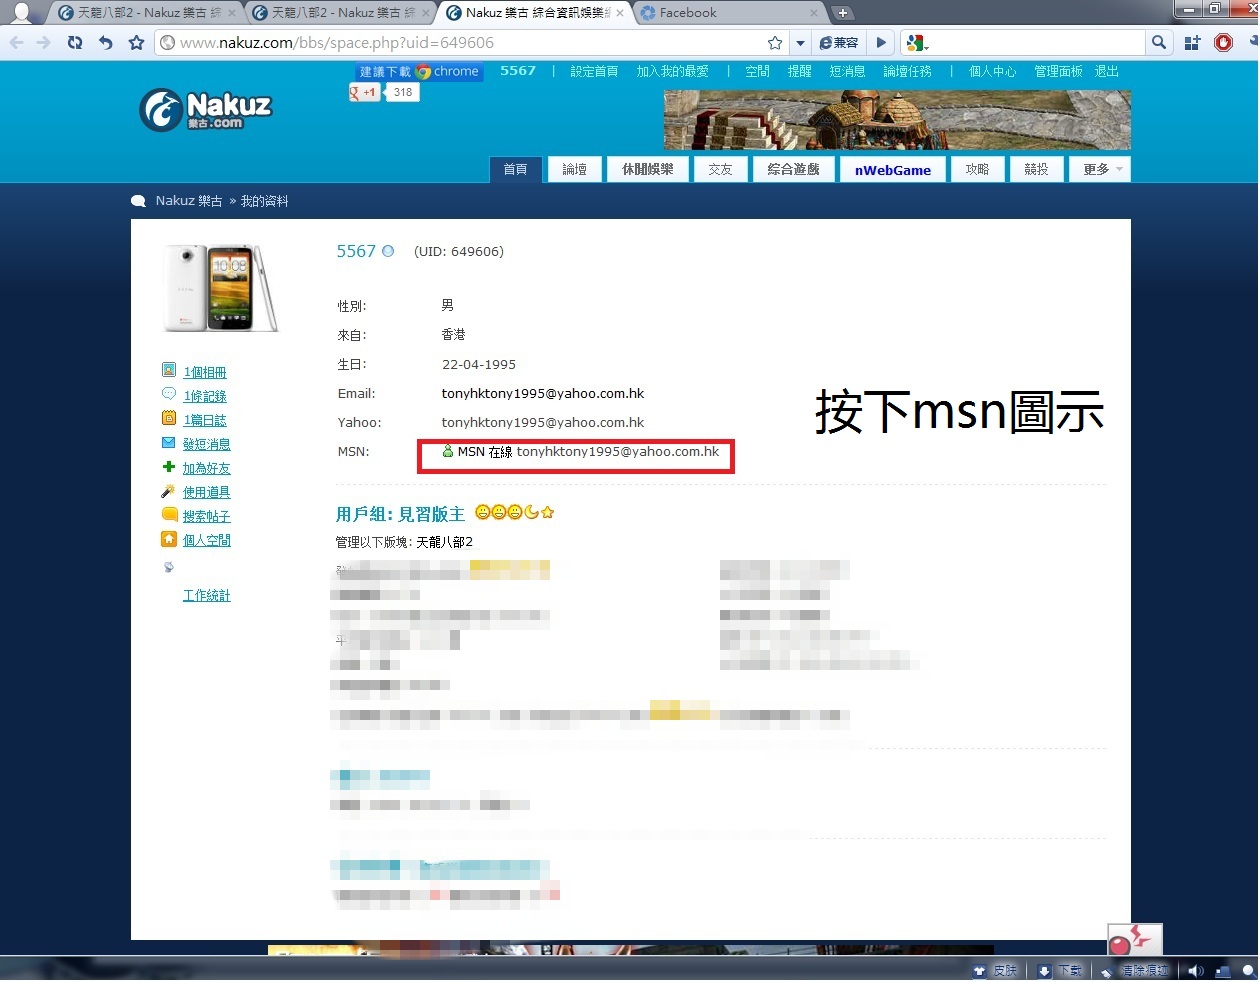Click the green plus add-friend icon

pos(169,467)
